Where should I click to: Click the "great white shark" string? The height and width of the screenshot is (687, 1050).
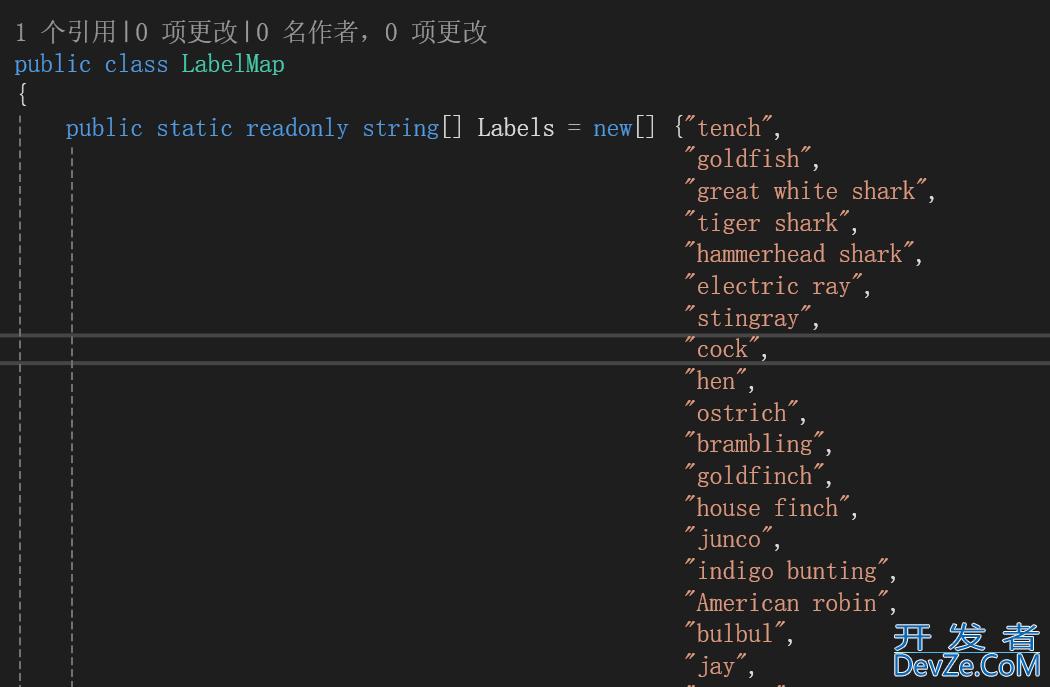pyautogui.click(x=806, y=191)
